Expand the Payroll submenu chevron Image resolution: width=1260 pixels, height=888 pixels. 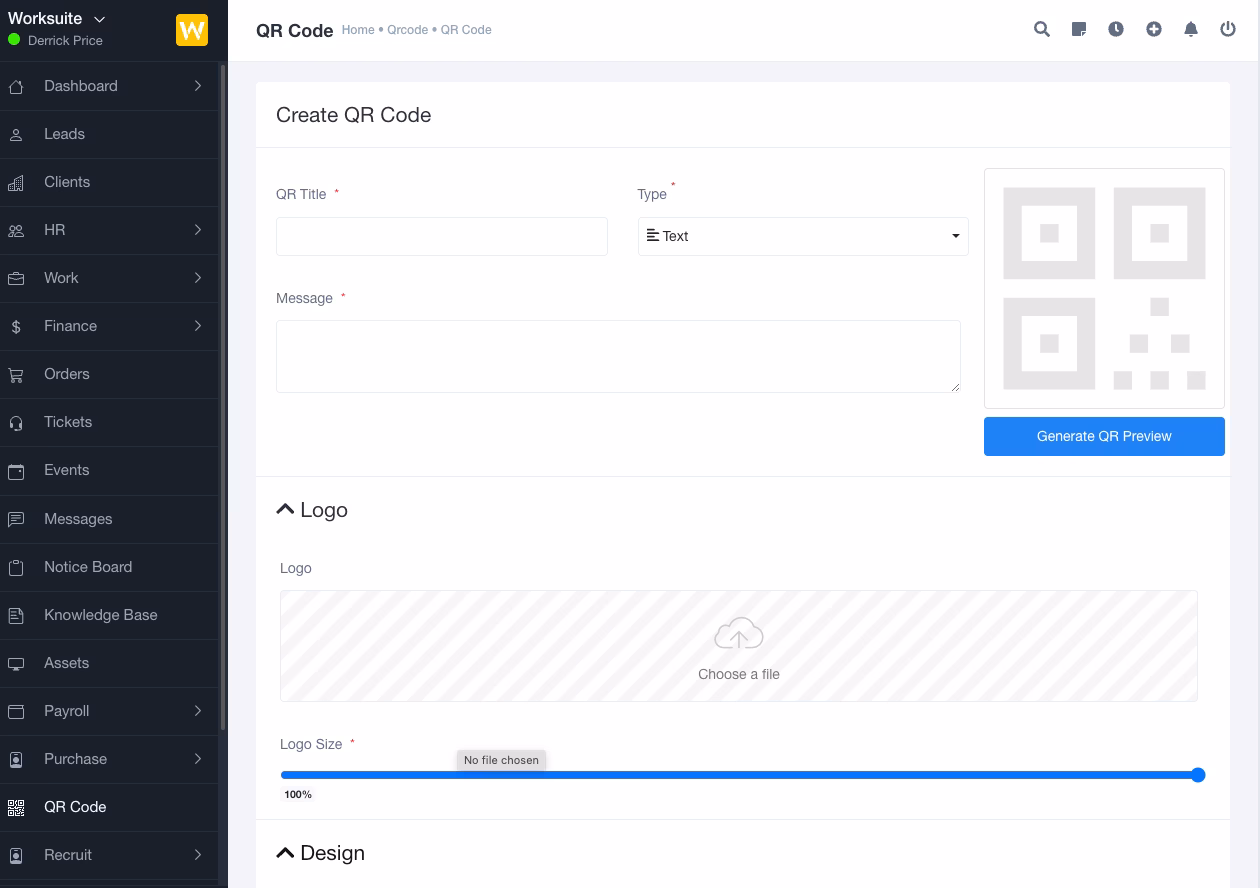[198, 711]
